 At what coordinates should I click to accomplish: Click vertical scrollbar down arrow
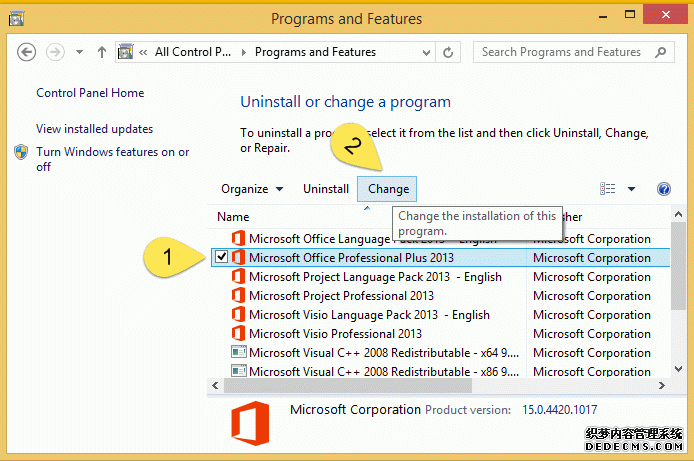pyautogui.click(x=678, y=369)
